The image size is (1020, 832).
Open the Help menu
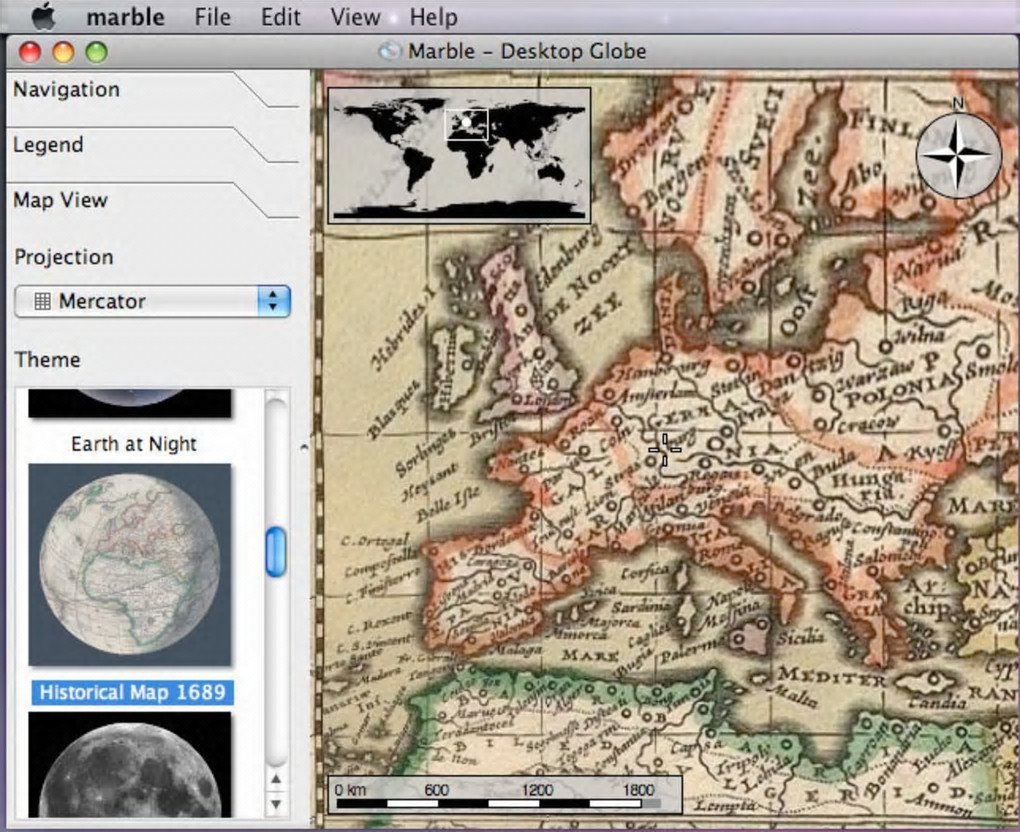click(x=433, y=17)
